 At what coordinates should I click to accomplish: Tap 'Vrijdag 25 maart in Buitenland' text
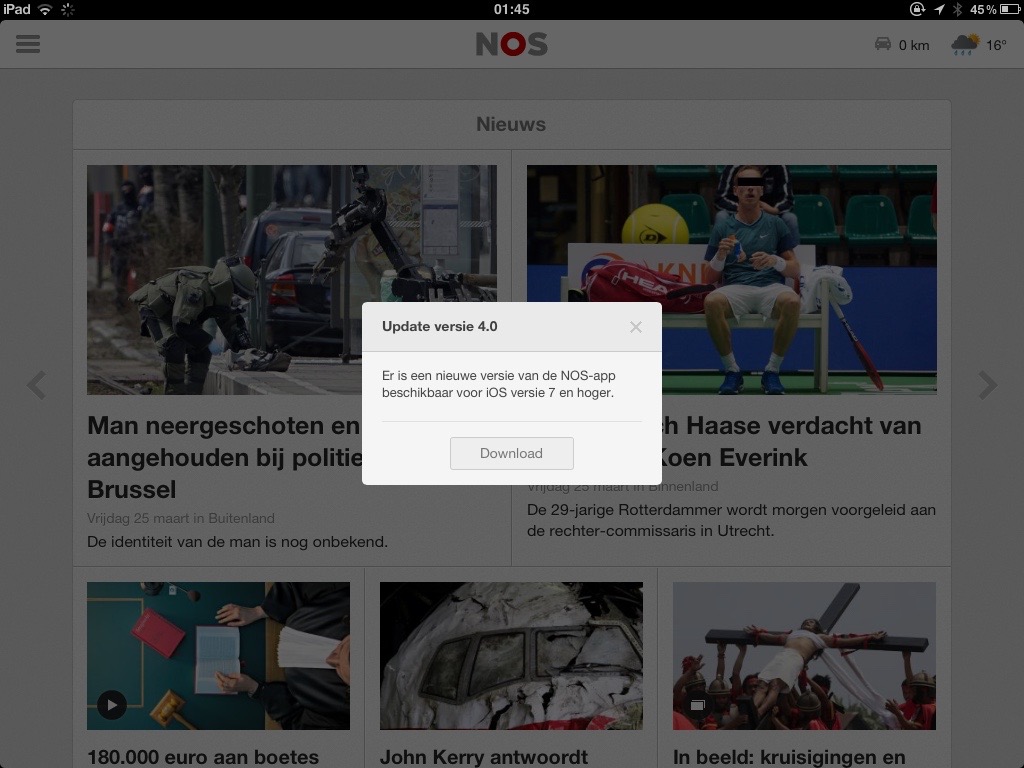[181, 518]
